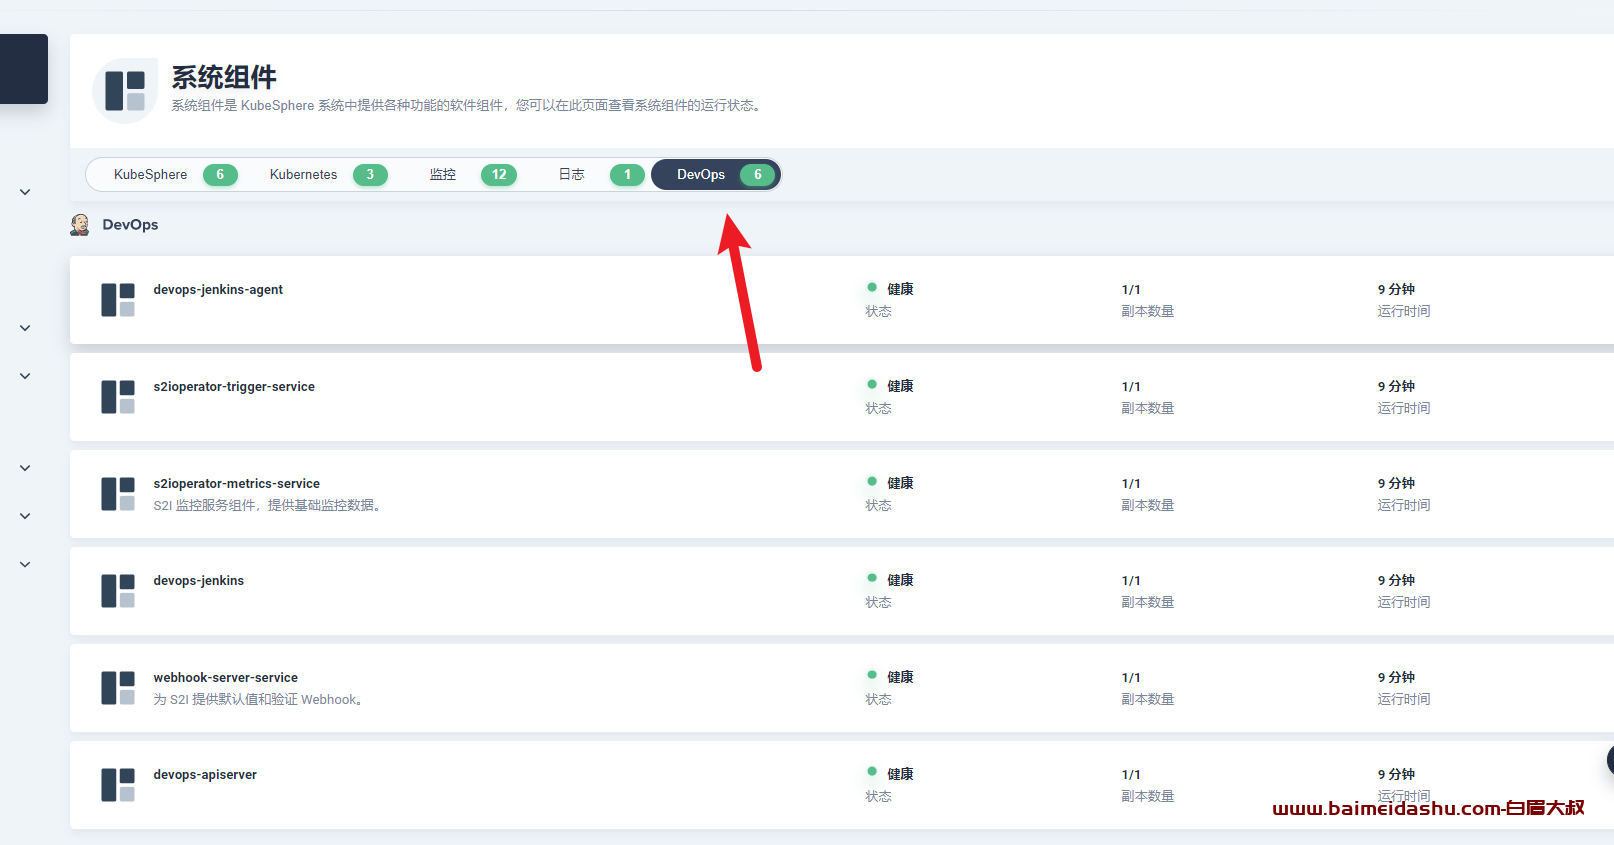Select the s2ioperator-trigger-service component icon

[118, 397]
